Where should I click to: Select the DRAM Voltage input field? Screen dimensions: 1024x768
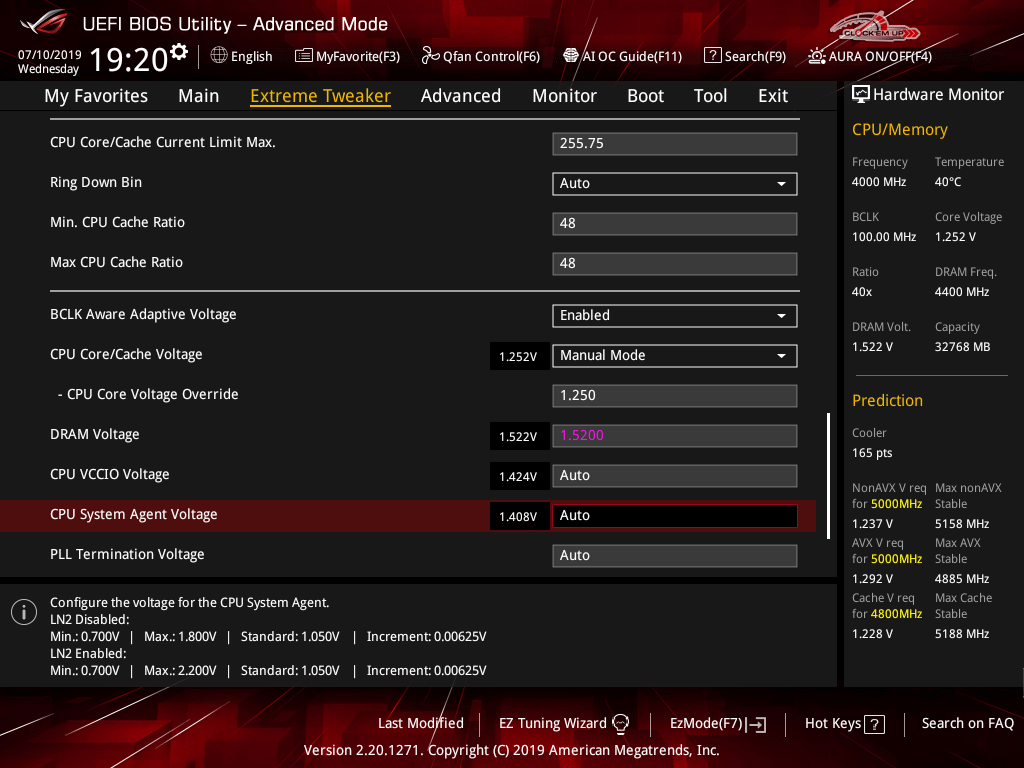pos(674,435)
